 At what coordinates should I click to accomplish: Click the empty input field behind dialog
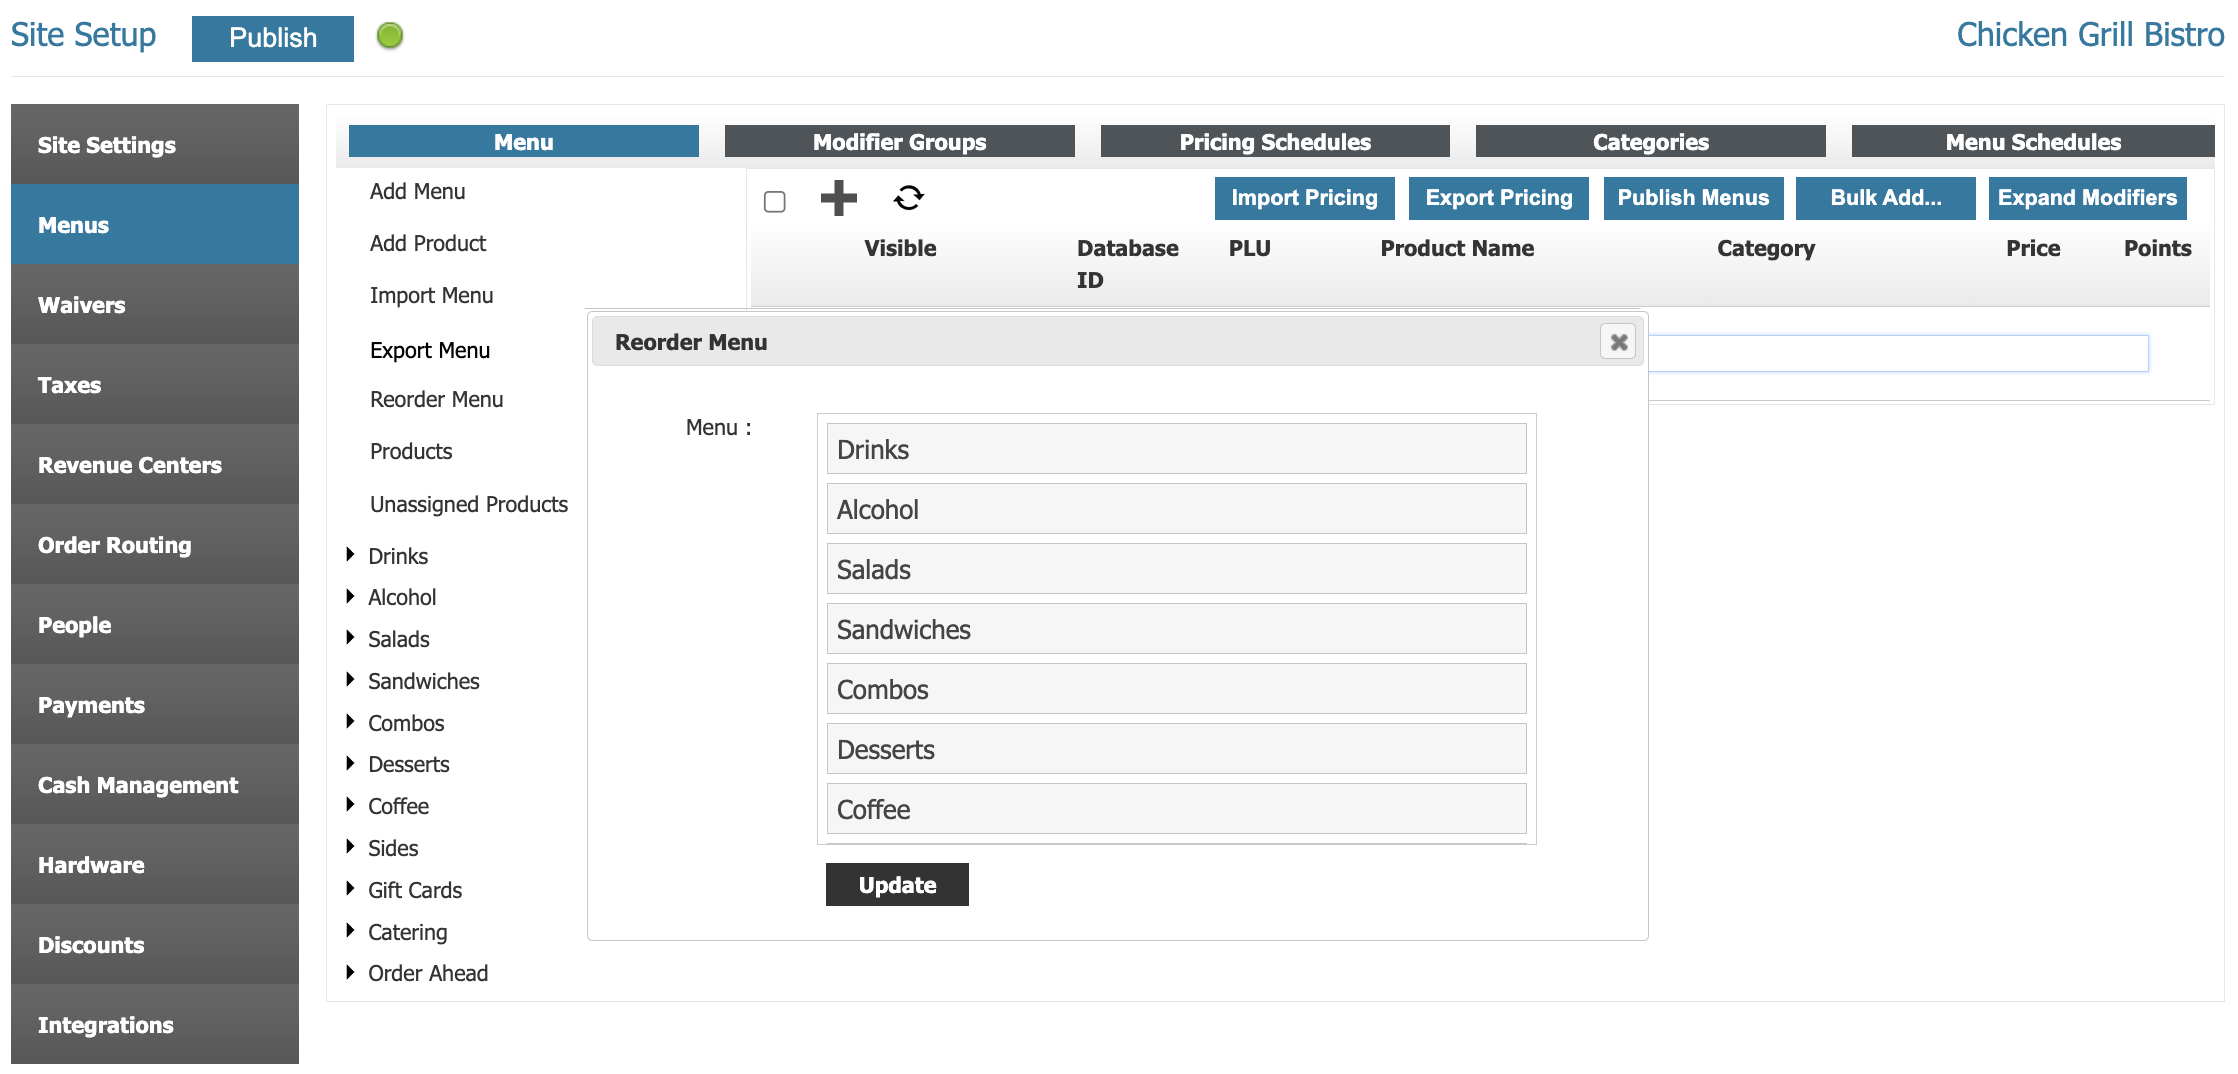pos(1898,353)
